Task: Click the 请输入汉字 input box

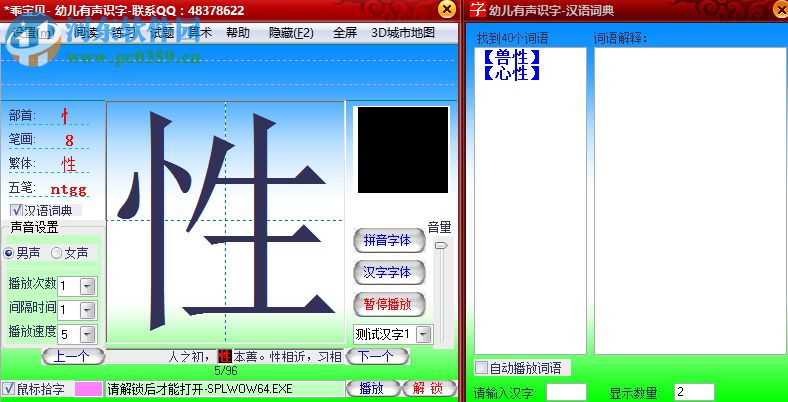Action: pyautogui.click(x=566, y=392)
